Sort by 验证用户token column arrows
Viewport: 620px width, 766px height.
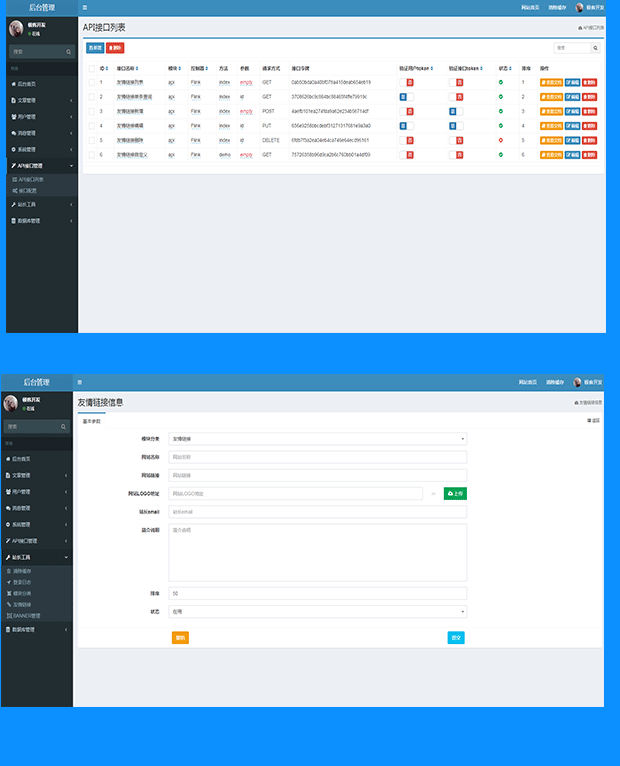tap(432, 68)
